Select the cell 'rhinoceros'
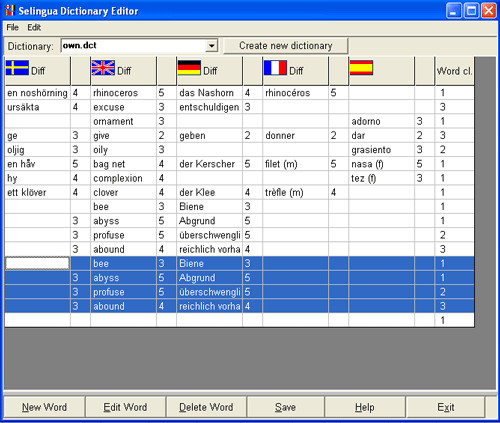This screenshot has width=500, height=423. [123, 93]
